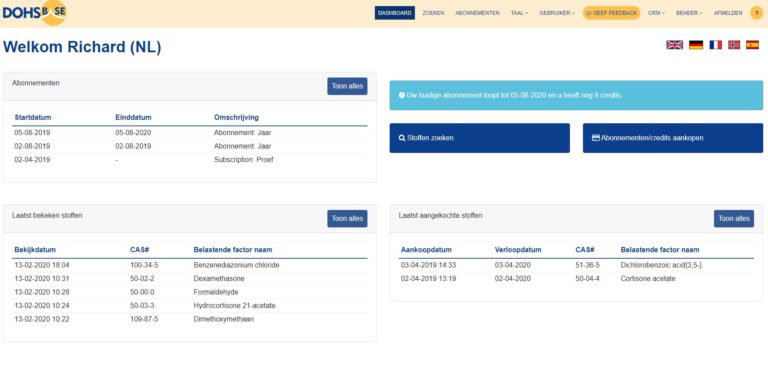
Task: Expand the Beheer dropdown menu
Action: [689, 13]
